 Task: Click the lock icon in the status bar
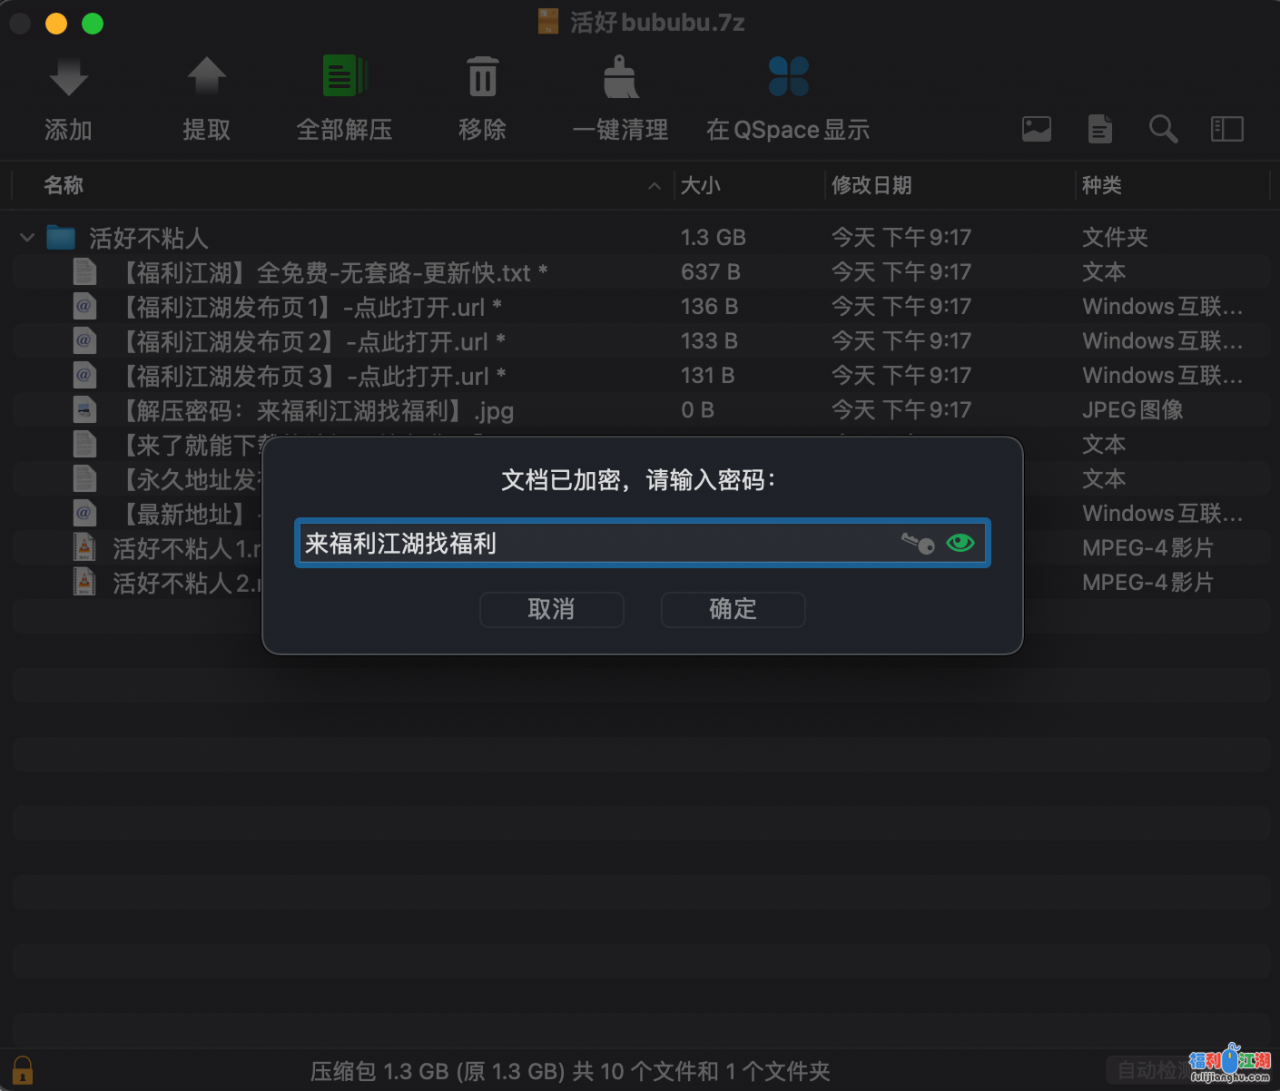point(22,1070)
